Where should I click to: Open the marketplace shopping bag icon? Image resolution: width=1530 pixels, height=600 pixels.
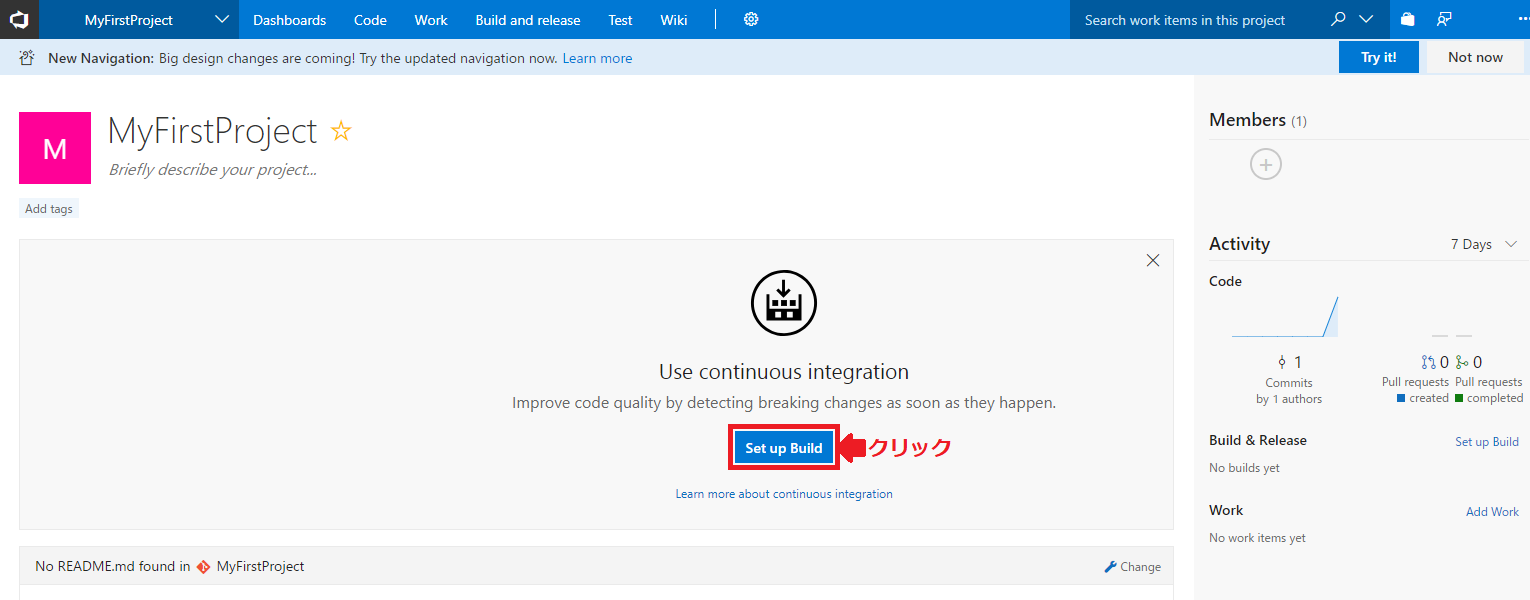1408,19
